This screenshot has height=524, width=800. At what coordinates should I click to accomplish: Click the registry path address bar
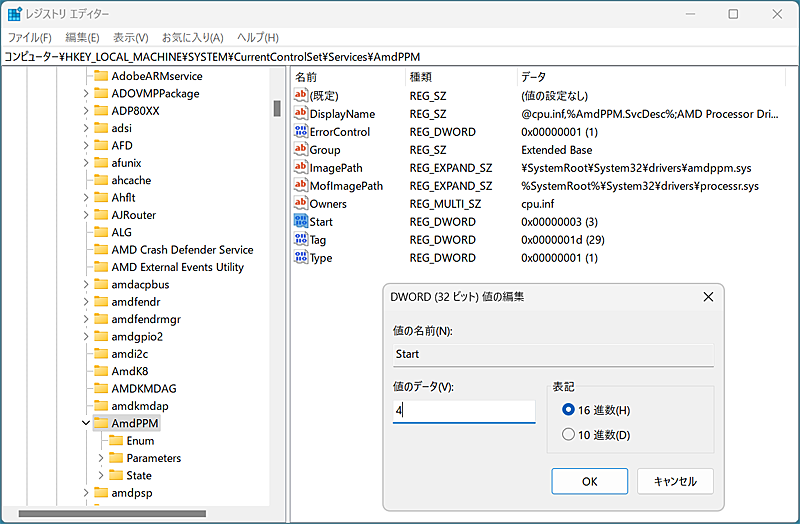[x=400, y=57]
